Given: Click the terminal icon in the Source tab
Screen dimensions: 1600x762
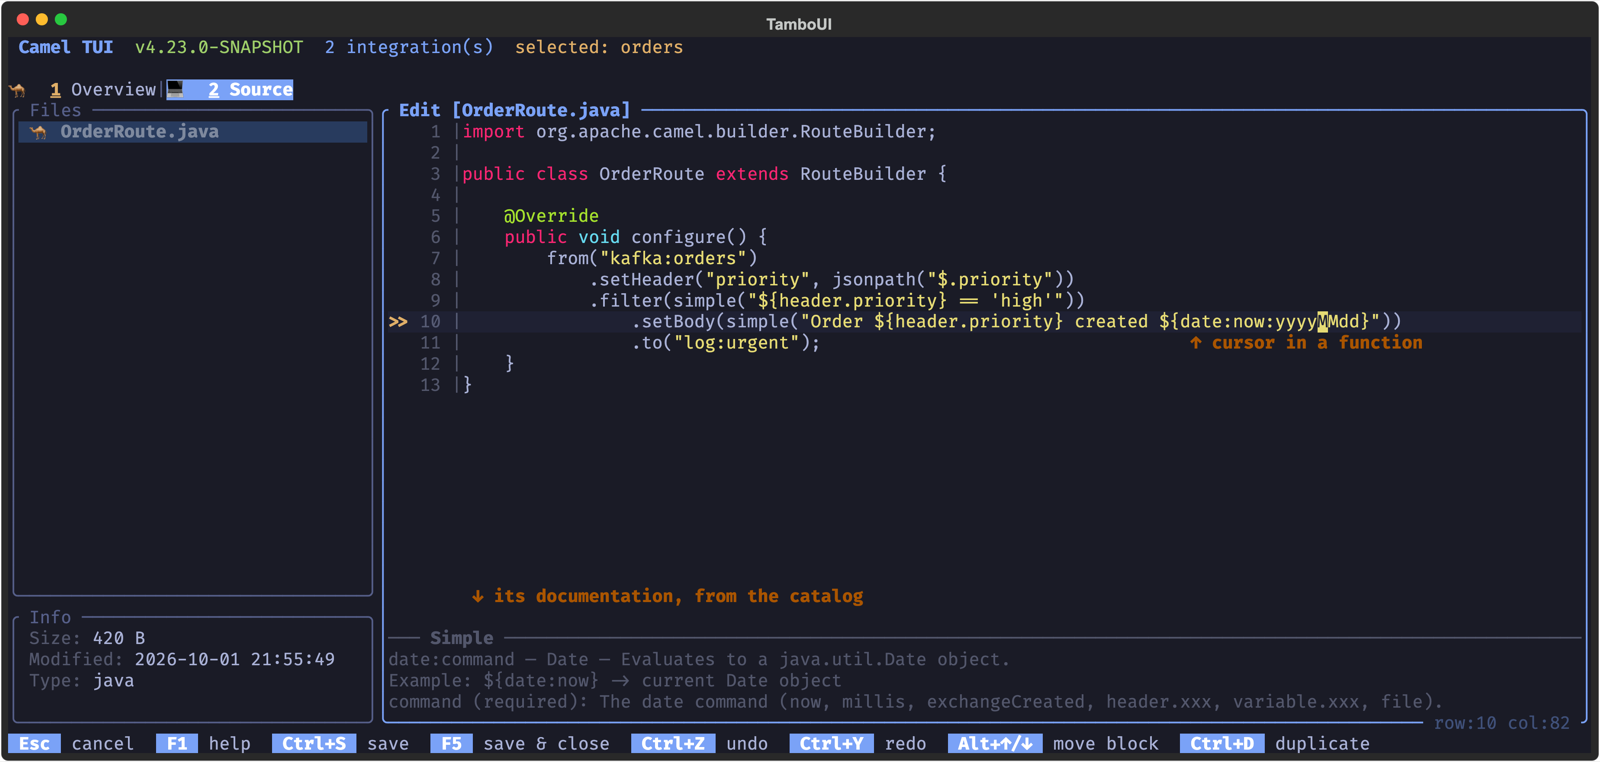Looking at the screenshot, I should 176,90.
